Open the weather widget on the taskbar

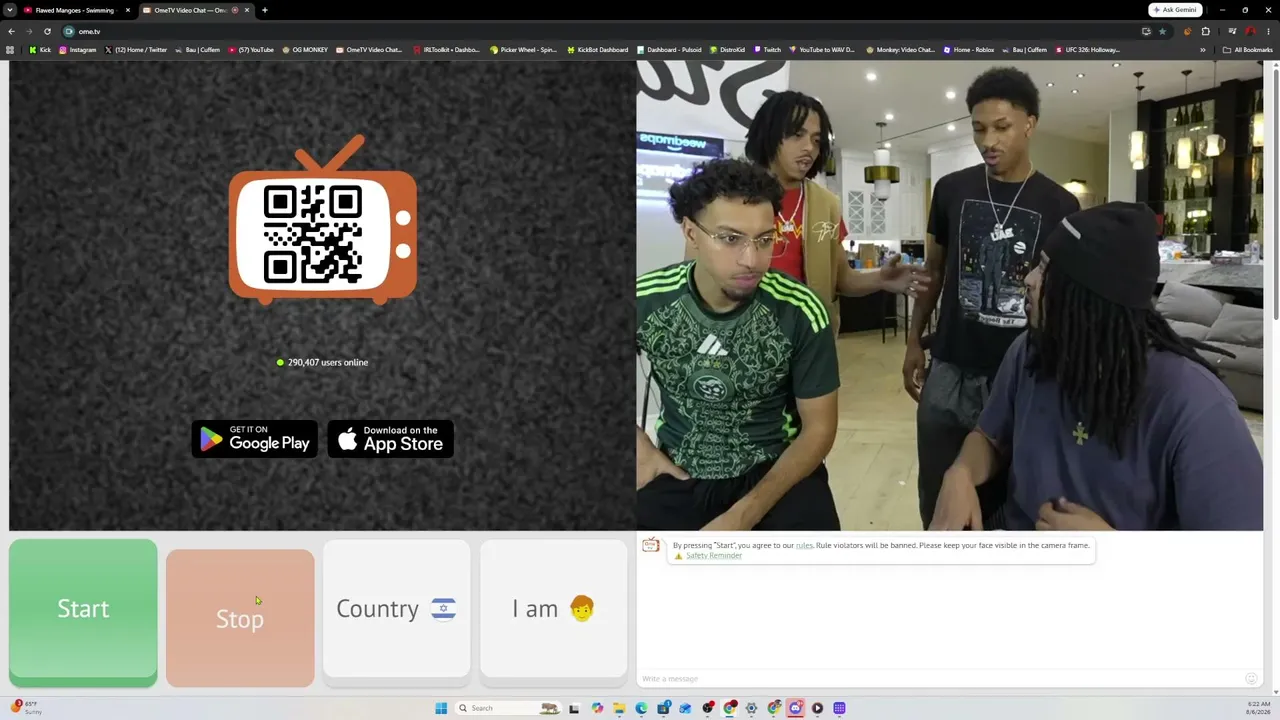click(x=24, y=708)
